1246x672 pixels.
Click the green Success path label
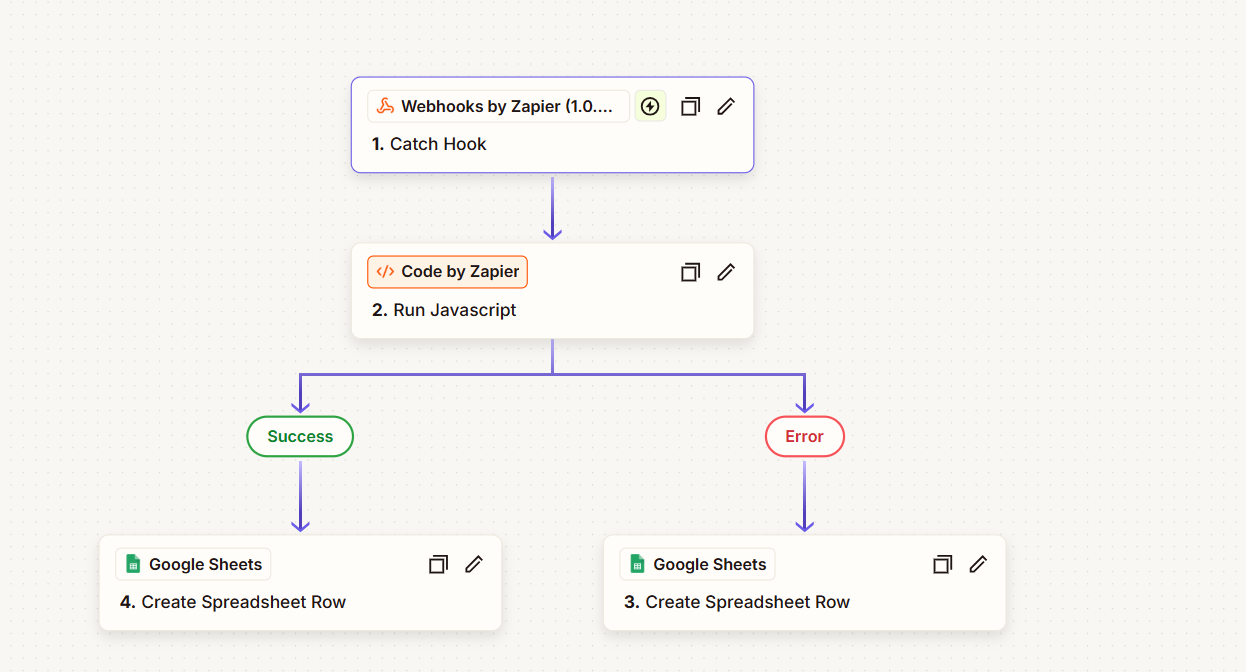[x=300, y=436]
